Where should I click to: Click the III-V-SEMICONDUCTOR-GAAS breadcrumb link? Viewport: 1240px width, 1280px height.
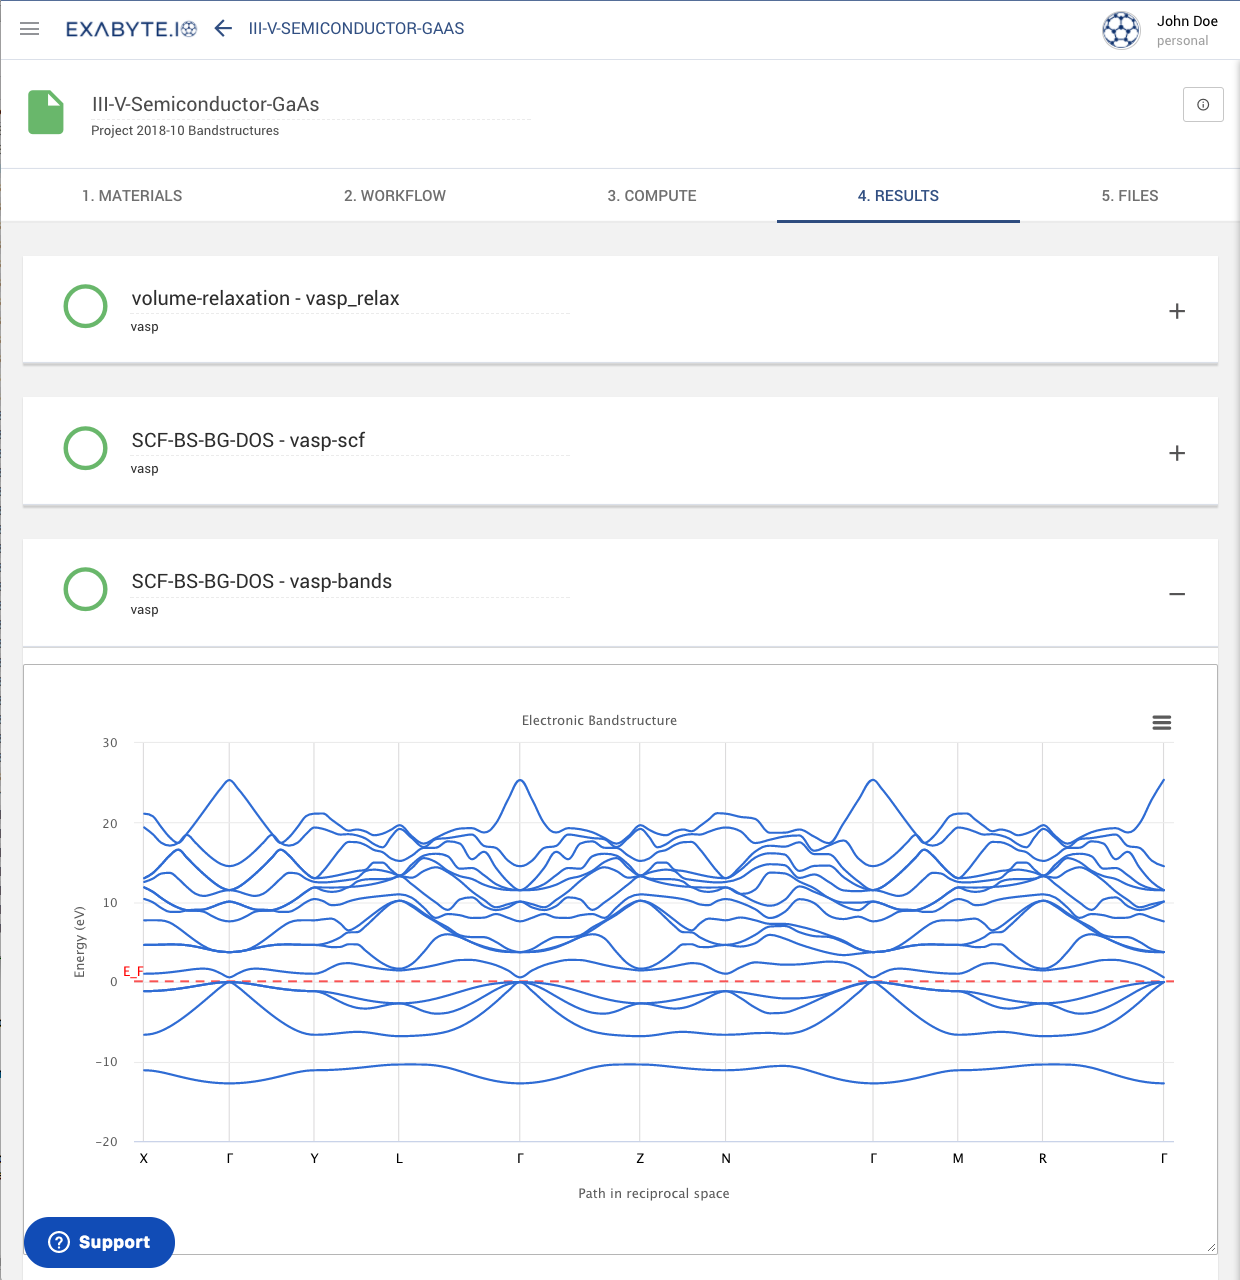click(356, 29)
